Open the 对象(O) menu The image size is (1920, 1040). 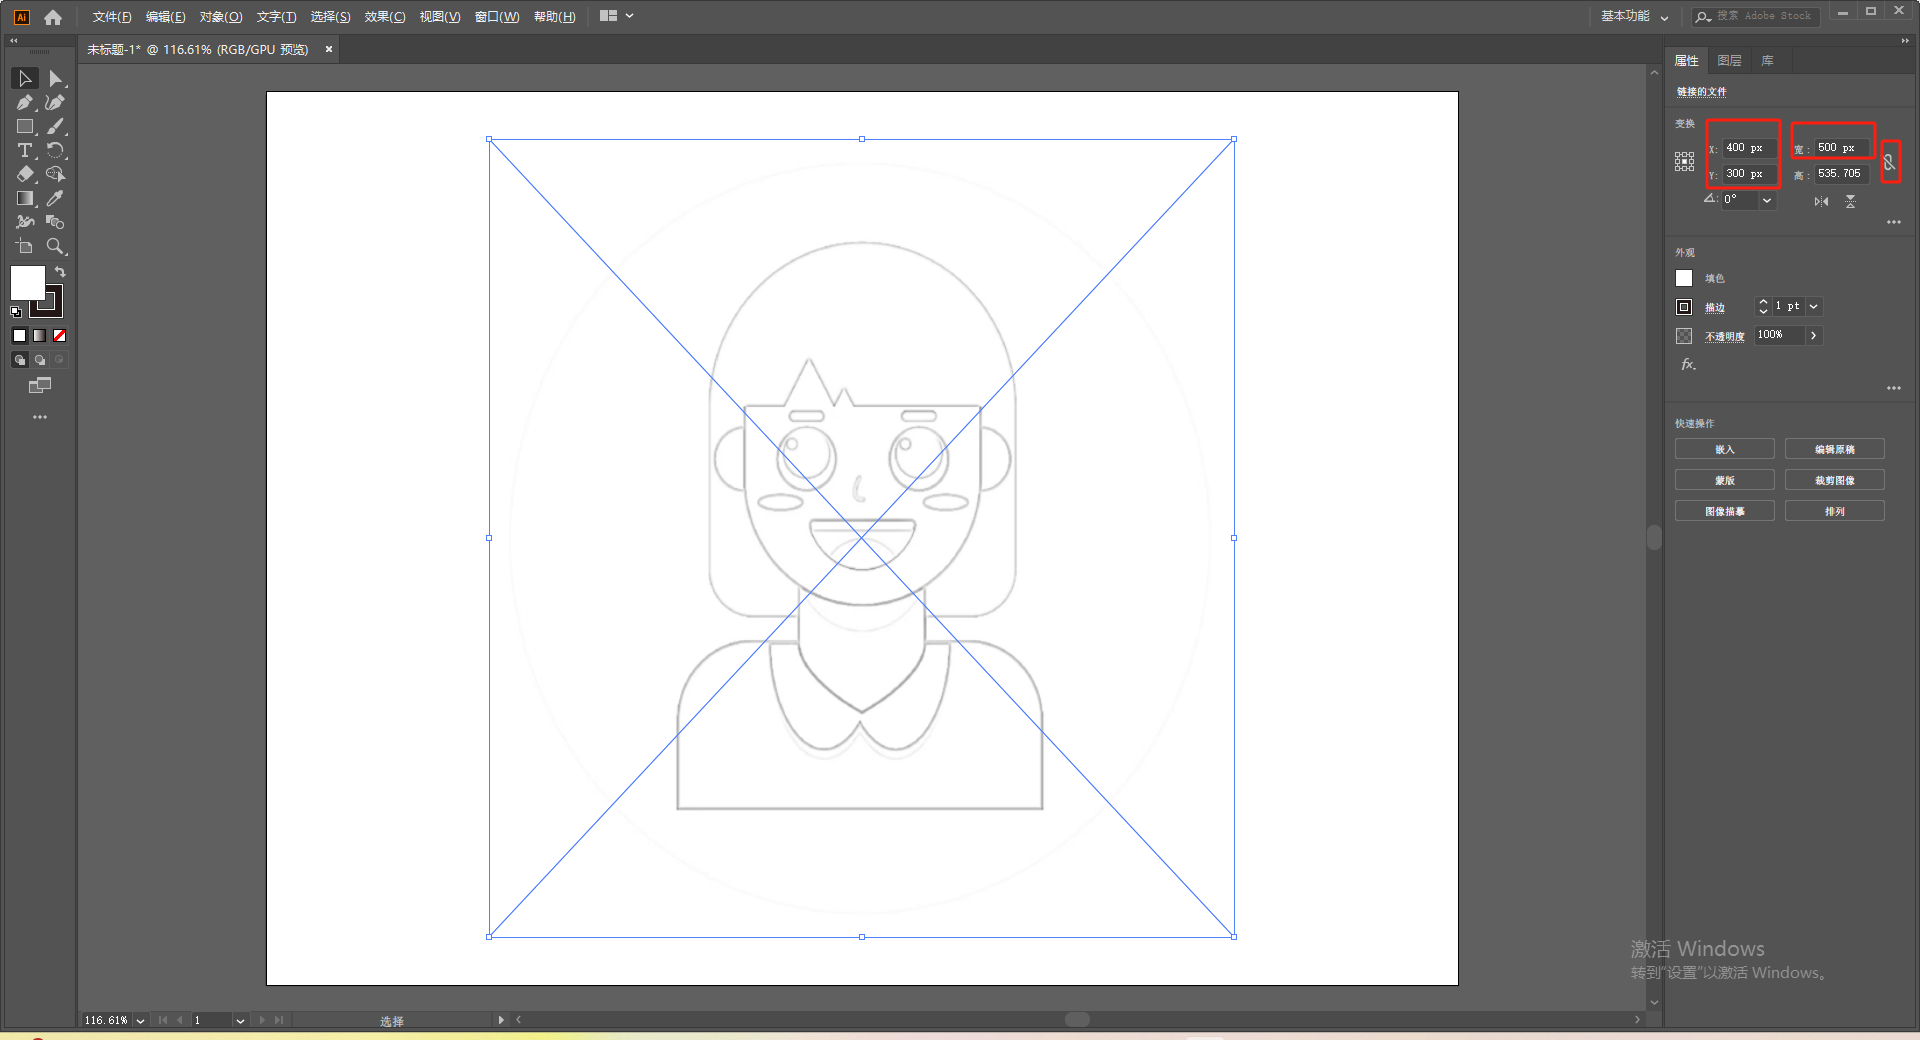point(221,17)
